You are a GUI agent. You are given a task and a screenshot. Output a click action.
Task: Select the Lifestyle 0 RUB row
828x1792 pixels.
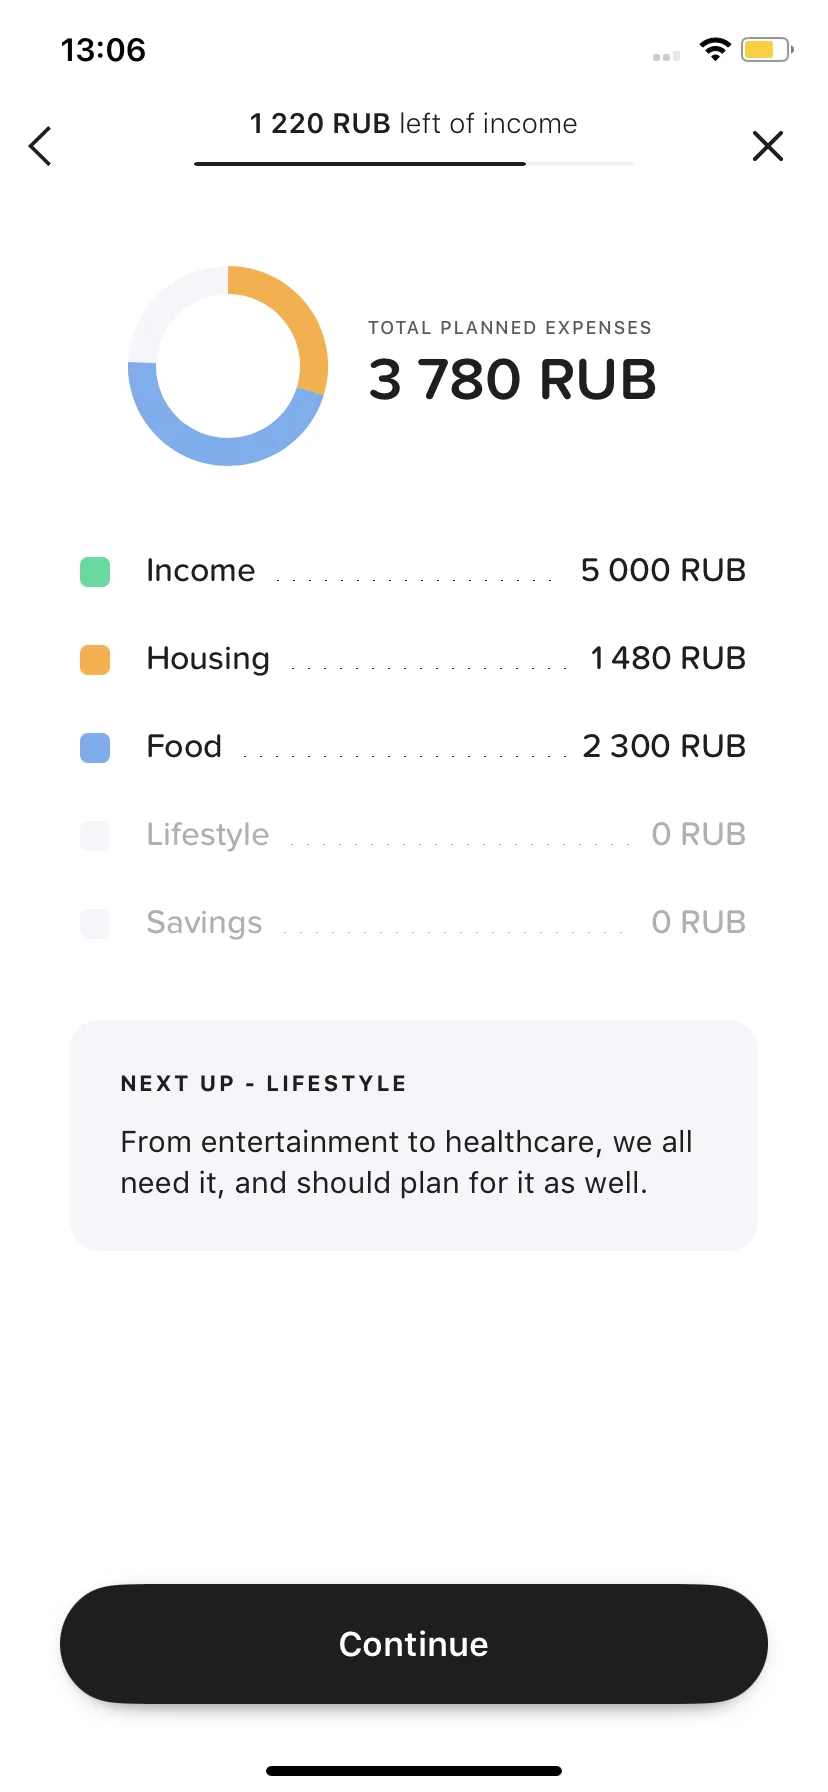[413, 835]
